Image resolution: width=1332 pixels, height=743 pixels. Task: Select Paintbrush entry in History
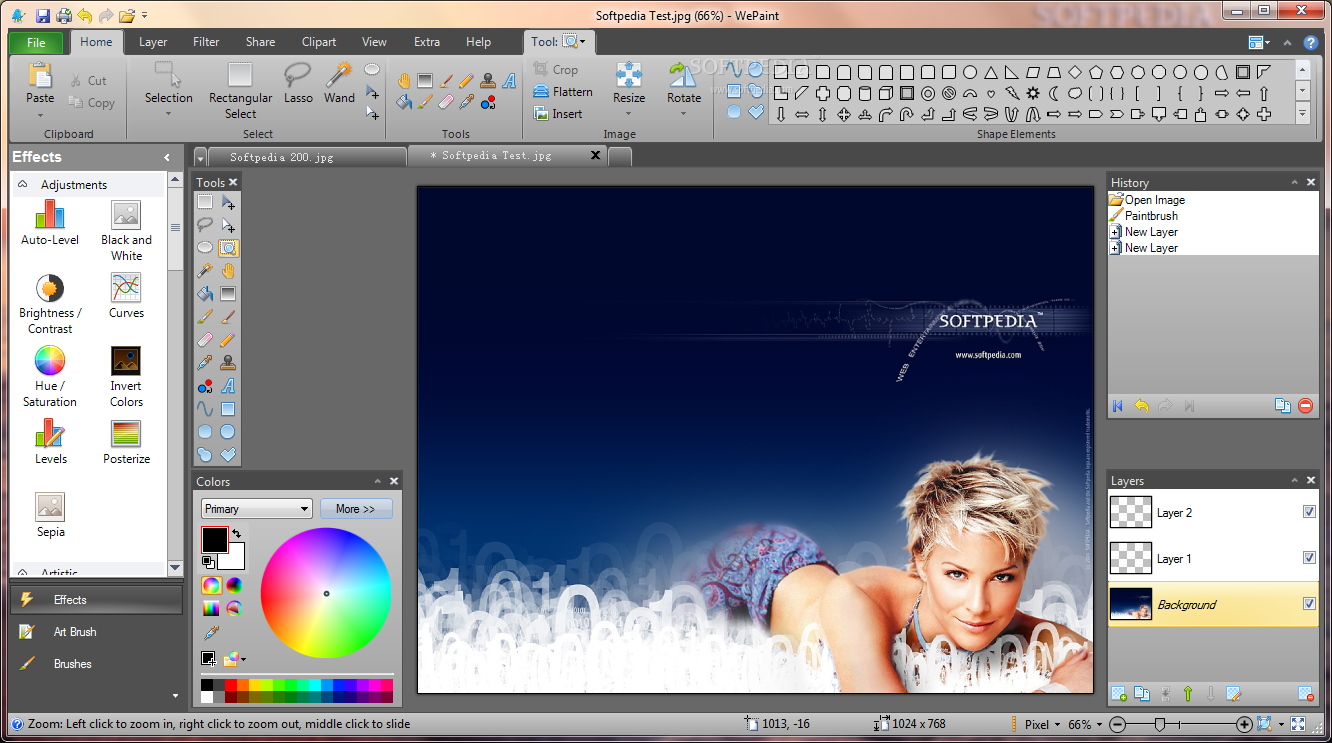(1151, 216)
